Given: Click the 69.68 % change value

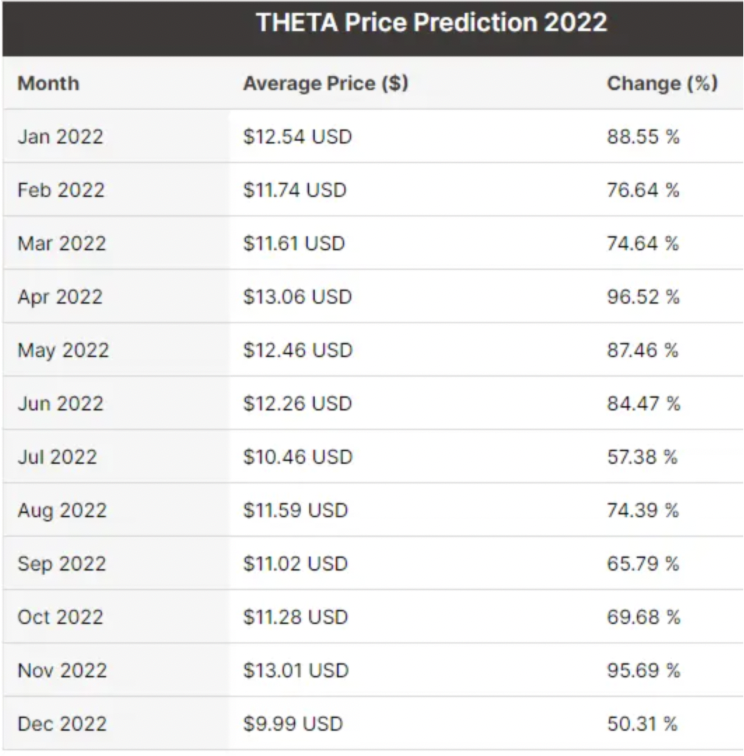Looking at the screenshot, I should [643, 617].
